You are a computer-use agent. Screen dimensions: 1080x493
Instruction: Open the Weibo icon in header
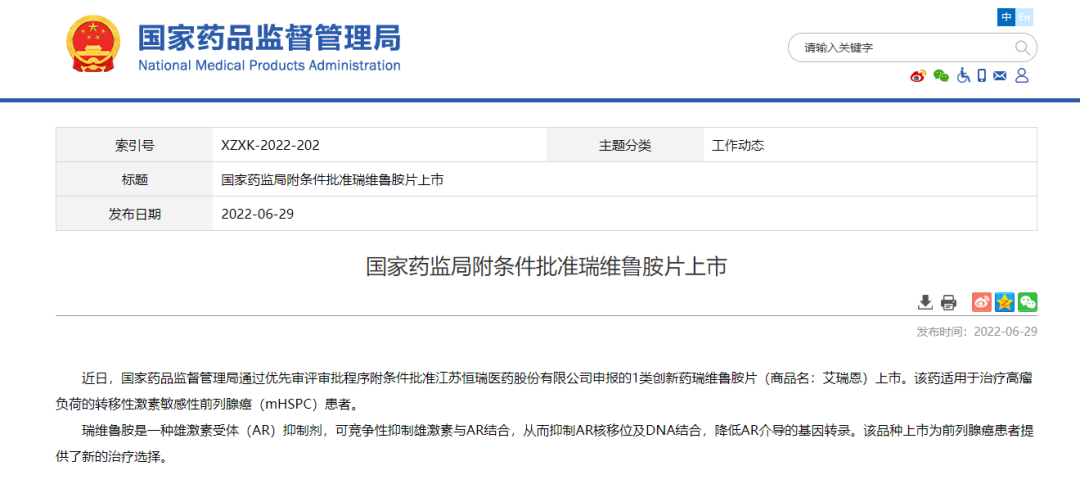pos(918,76)
